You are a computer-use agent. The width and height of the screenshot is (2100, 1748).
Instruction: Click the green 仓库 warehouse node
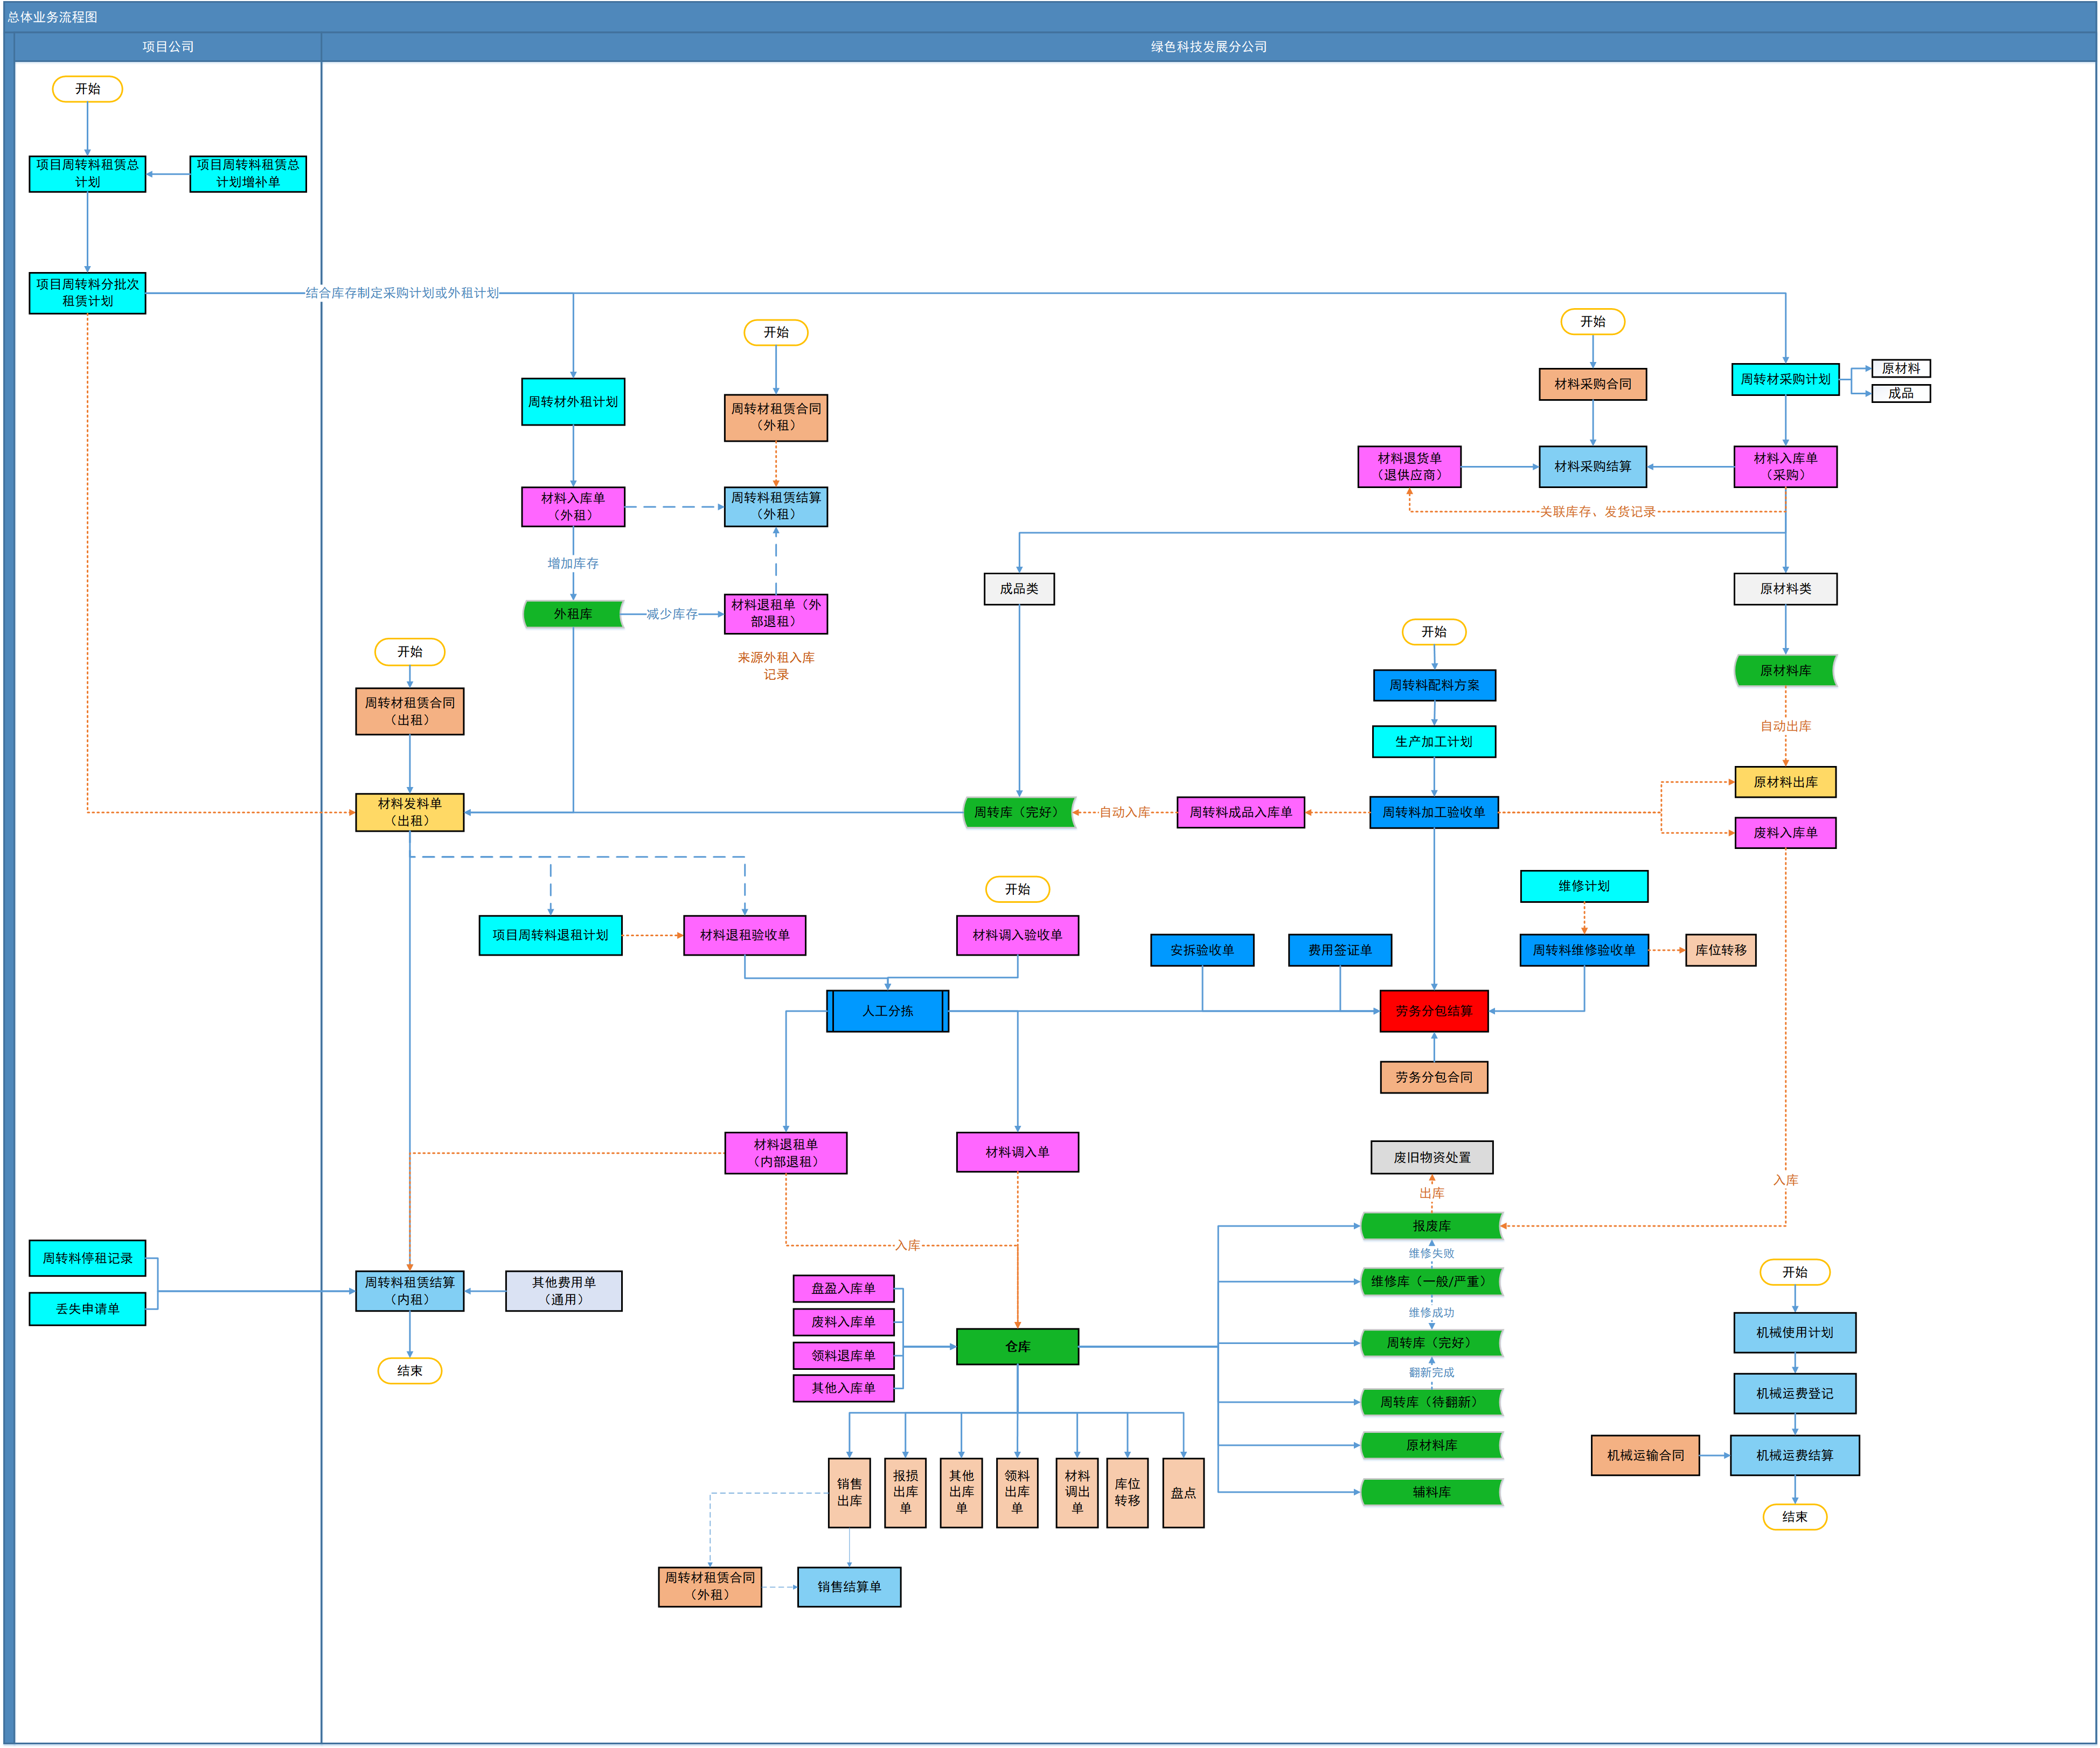(x=1017, y=1346)
